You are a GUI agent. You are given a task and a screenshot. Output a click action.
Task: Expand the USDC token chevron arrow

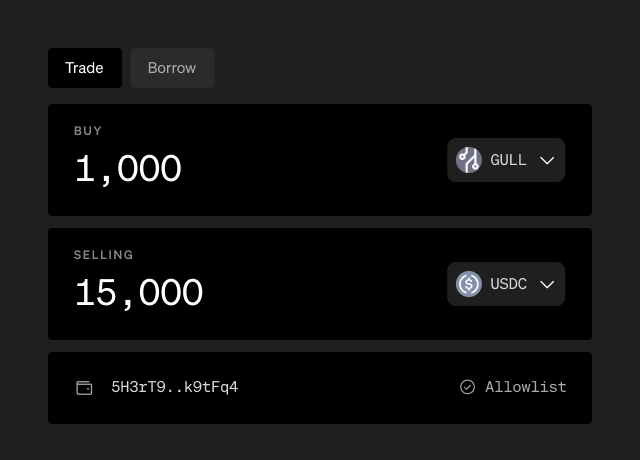click(x=547, y=284)
